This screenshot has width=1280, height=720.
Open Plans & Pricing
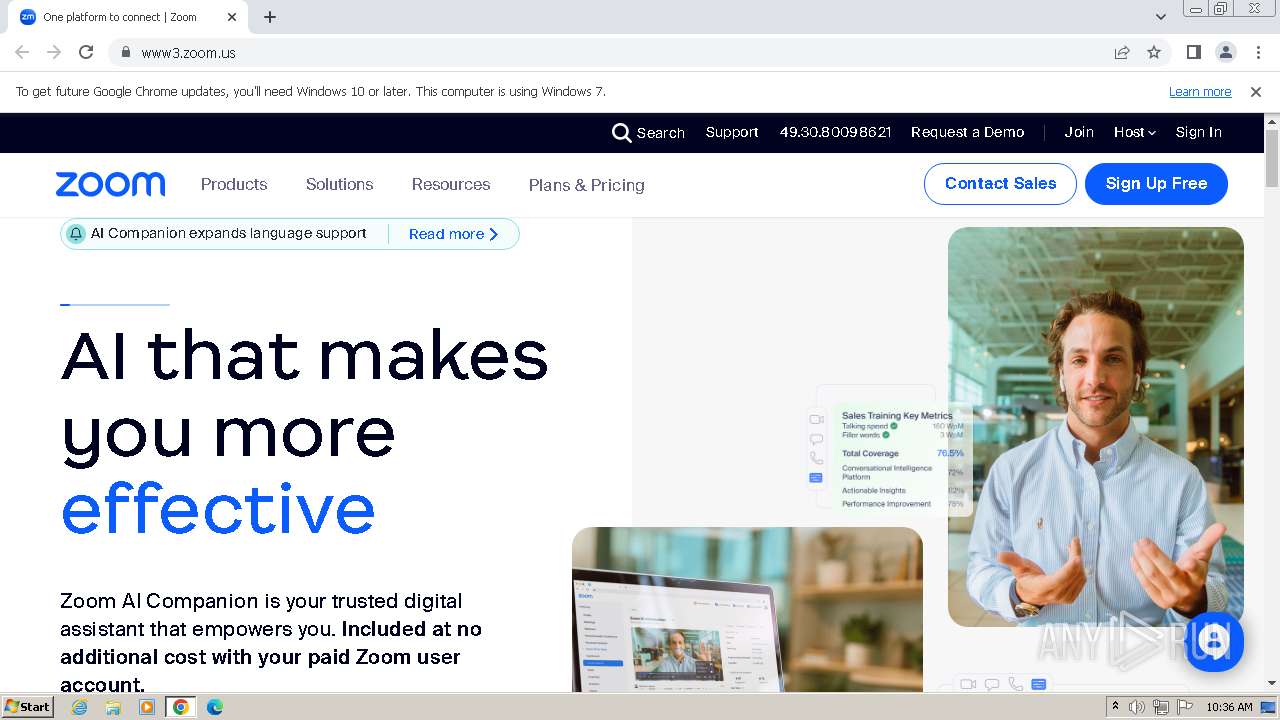[x=587, y=185]
